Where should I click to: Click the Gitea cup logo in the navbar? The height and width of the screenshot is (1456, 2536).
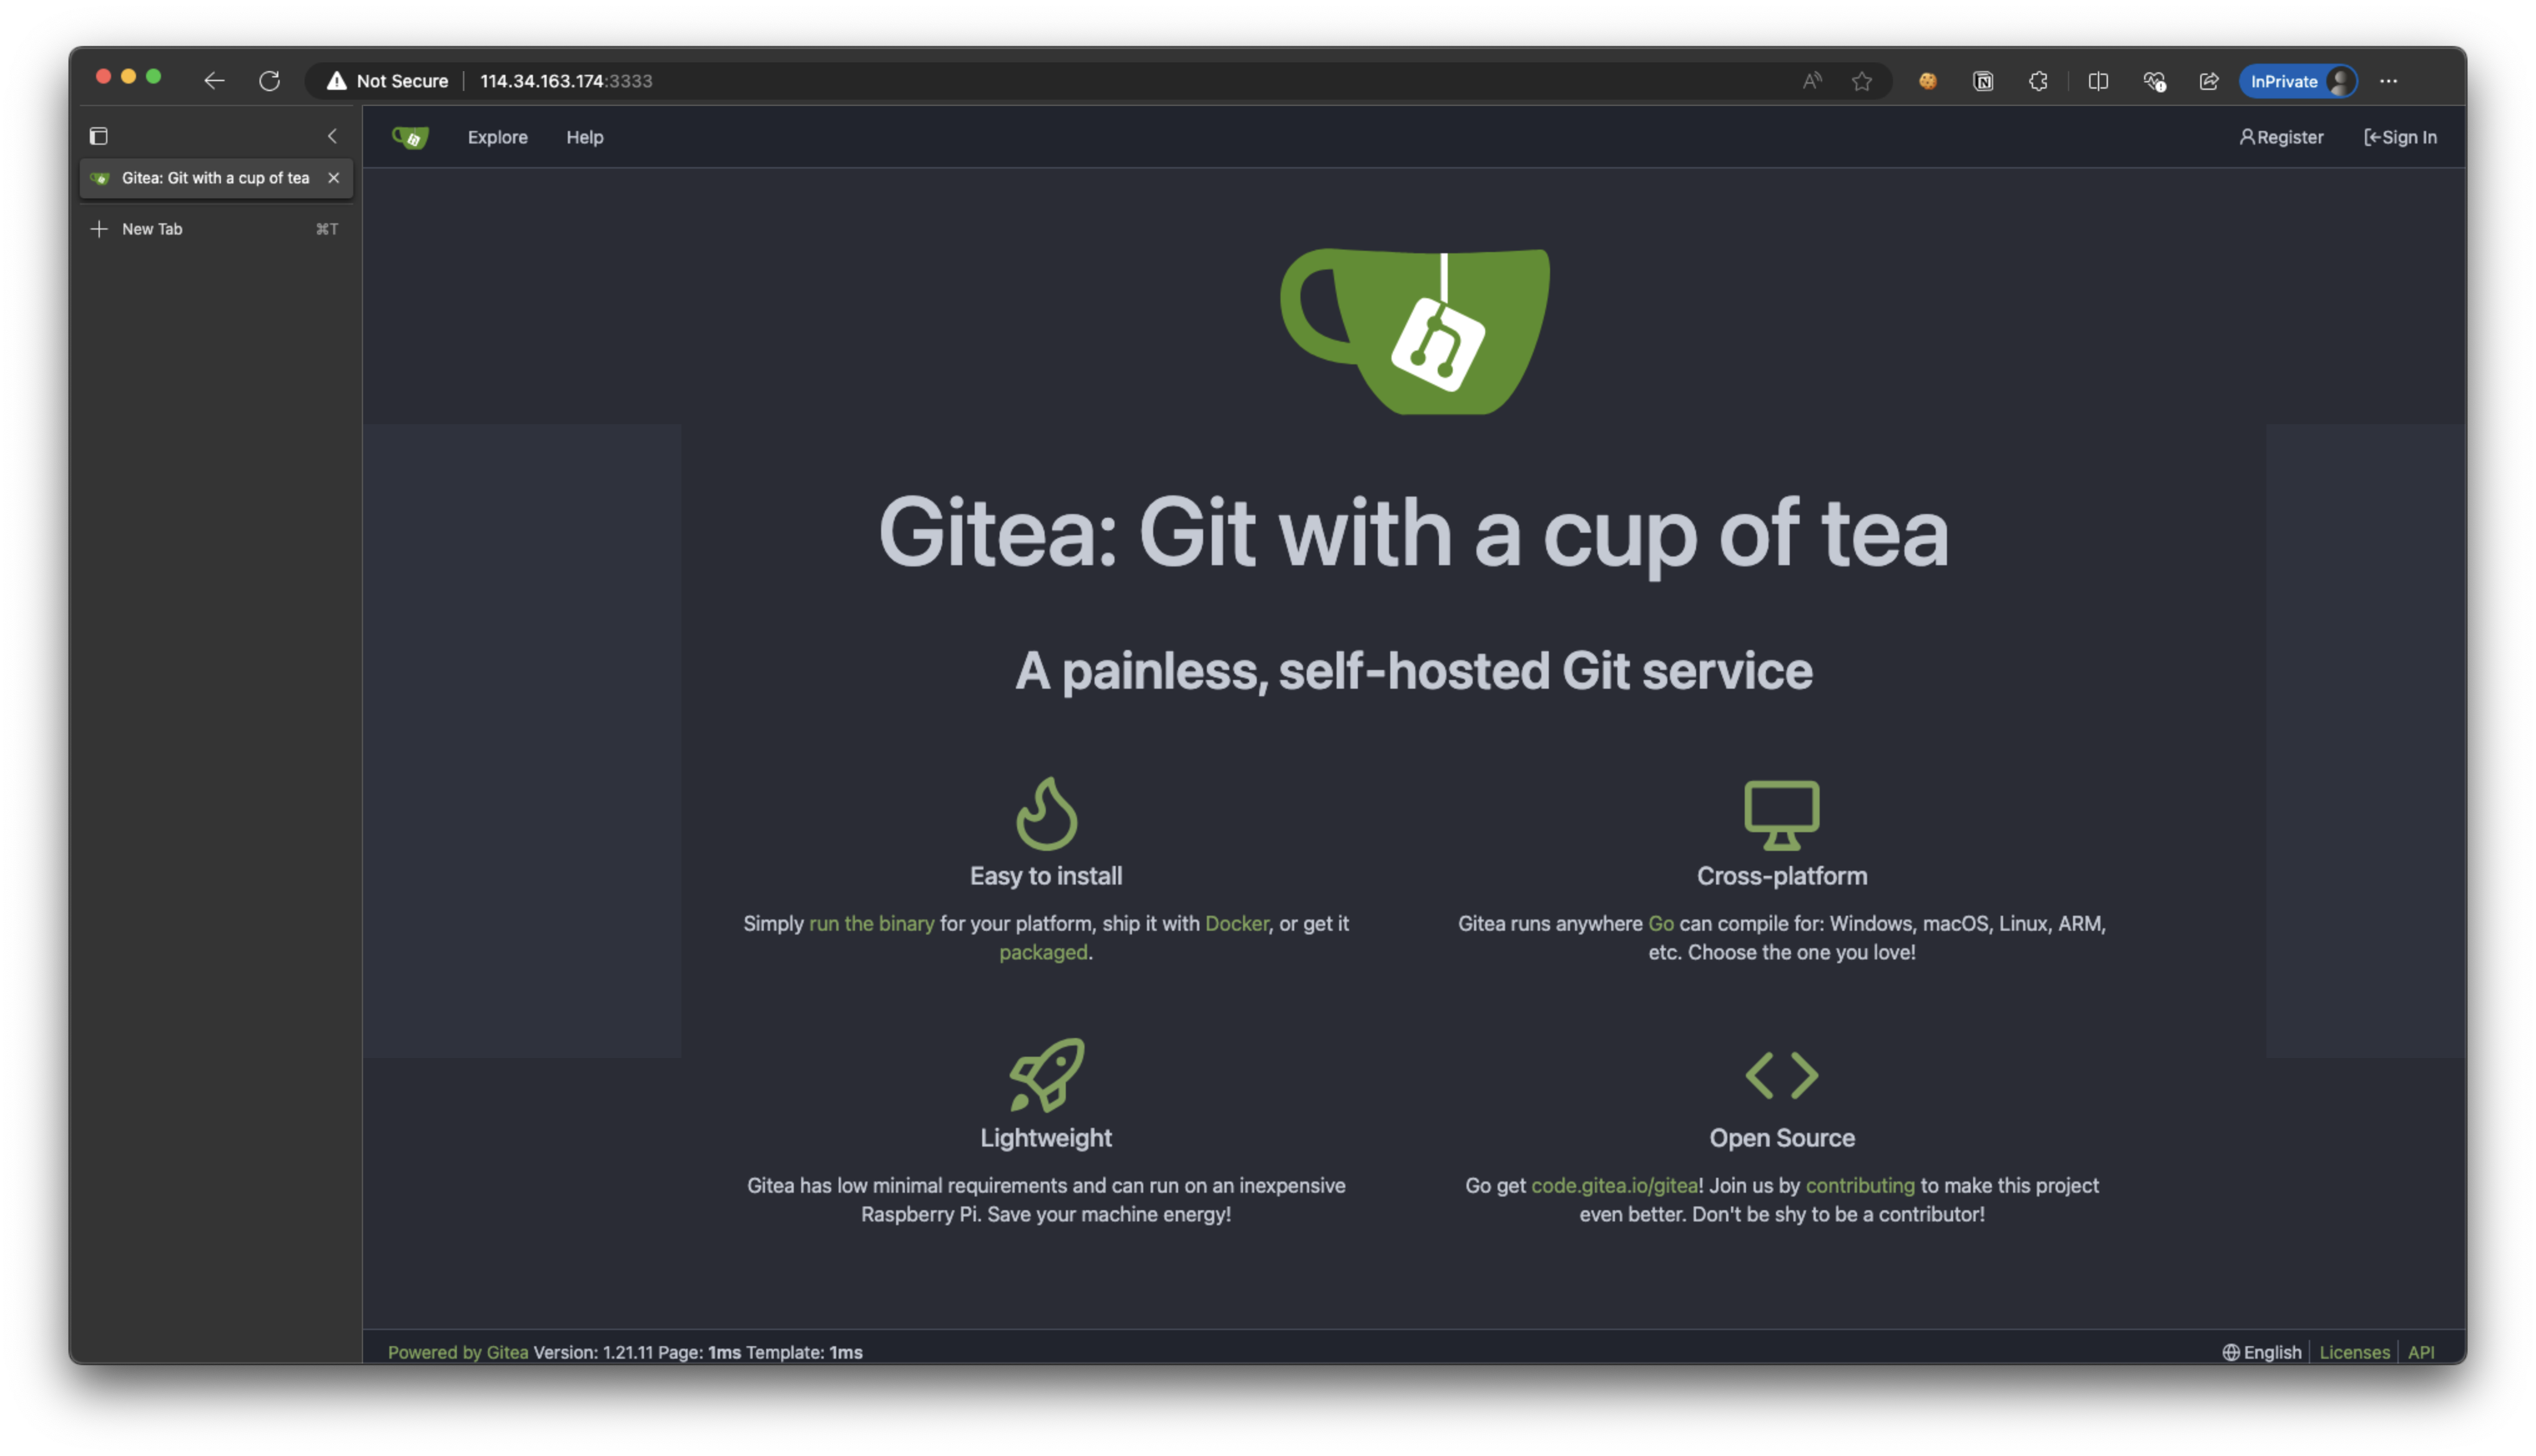coord(410,137)
